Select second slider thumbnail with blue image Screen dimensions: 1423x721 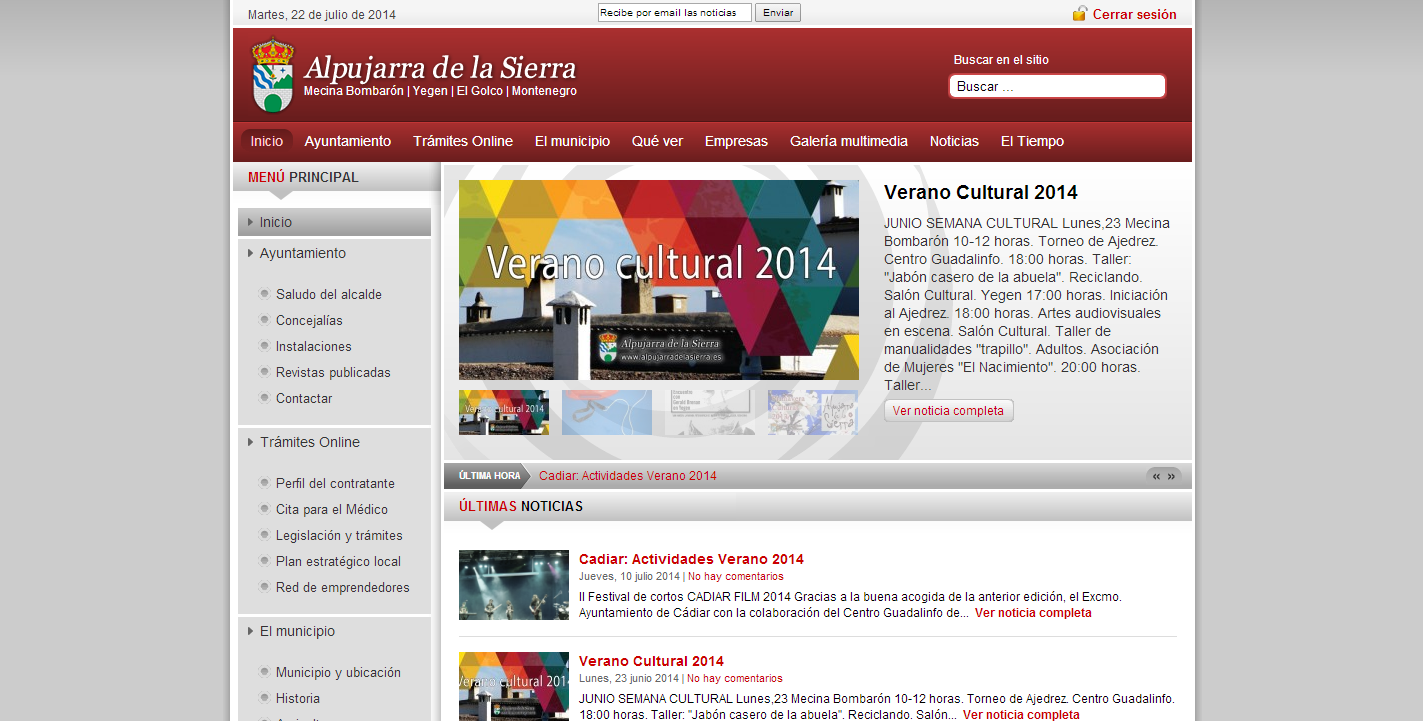coord(607,412)
